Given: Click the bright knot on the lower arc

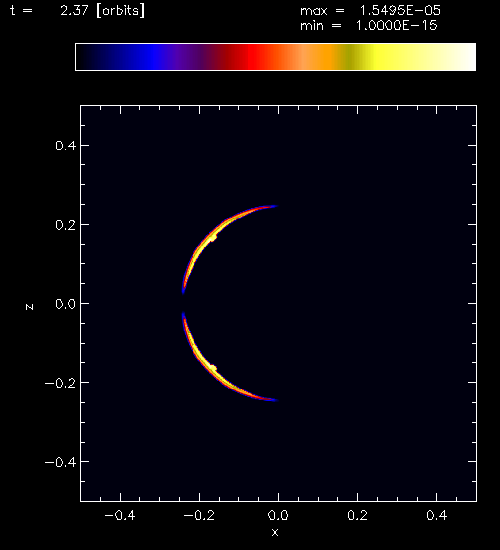Looking at the screenshot, I should point(213,368).
